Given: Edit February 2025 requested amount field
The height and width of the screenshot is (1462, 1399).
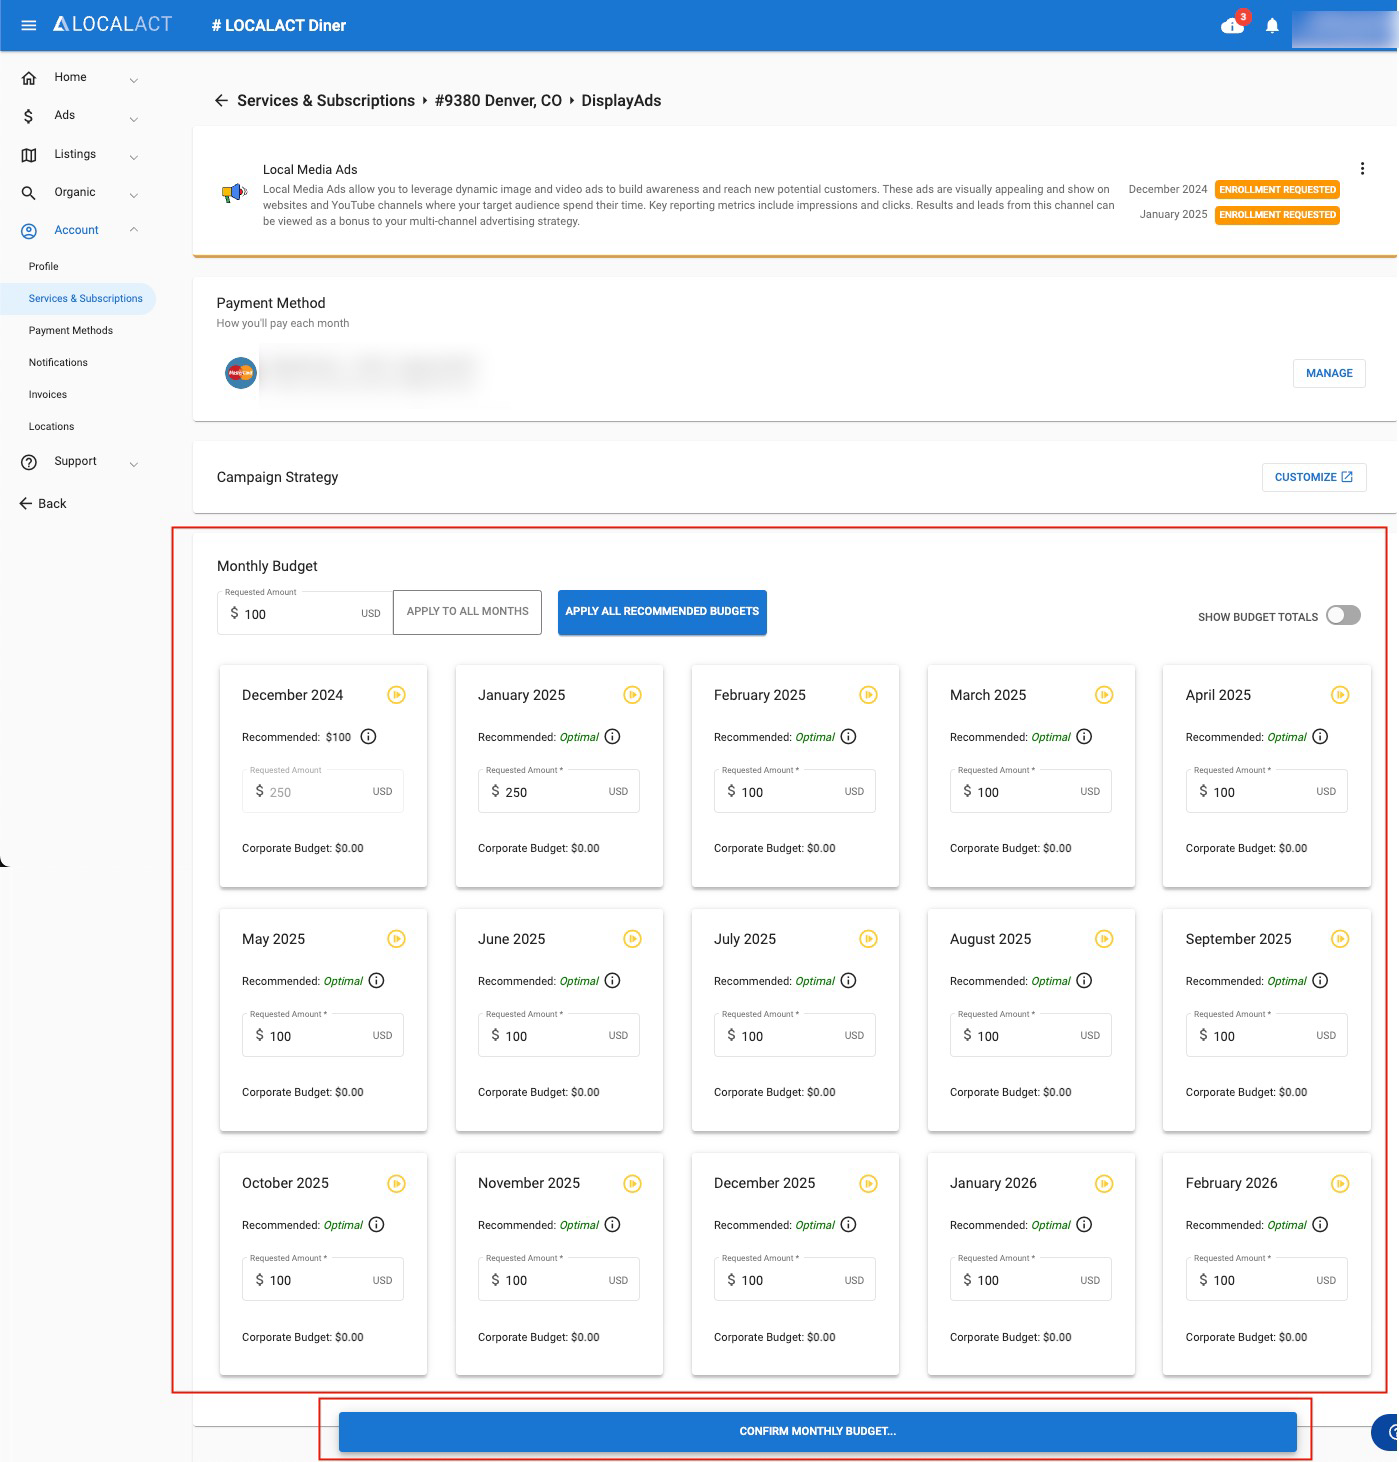Looking at the screenshot, I should tap(795, 791).
